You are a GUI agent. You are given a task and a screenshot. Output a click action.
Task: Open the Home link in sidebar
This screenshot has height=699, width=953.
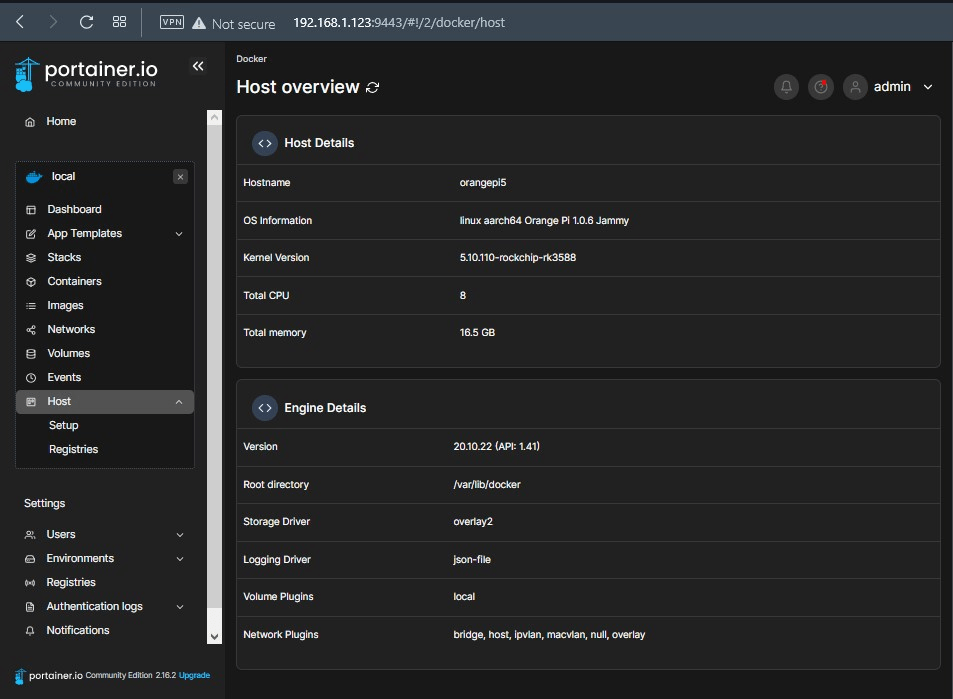click(x=61, y=122)
